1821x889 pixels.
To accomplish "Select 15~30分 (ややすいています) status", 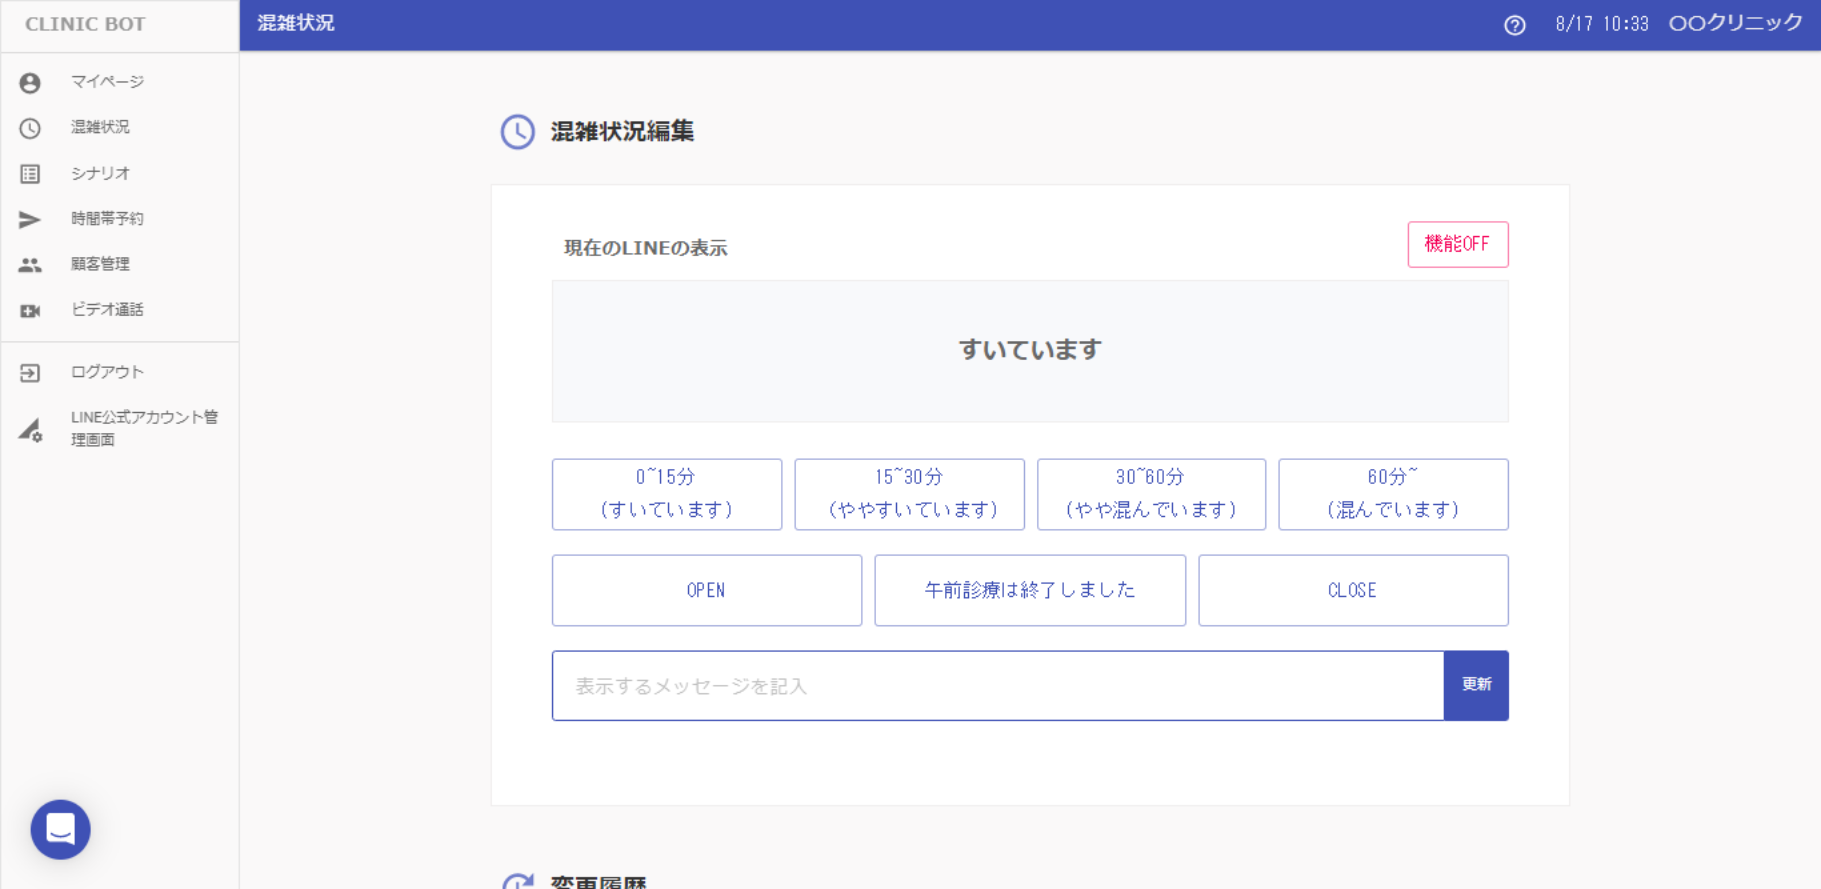I will 909,494.
